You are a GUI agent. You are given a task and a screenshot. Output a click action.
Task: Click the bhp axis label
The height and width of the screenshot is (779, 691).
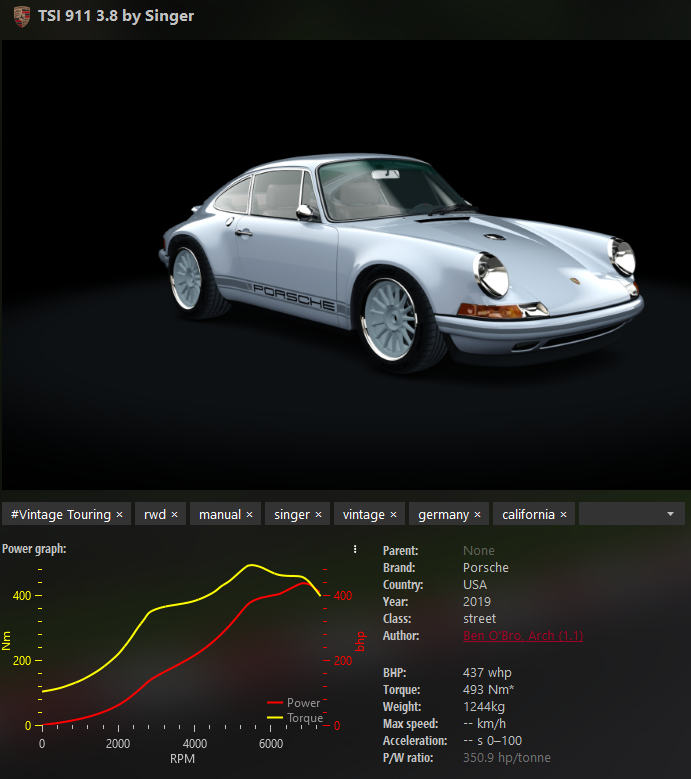(x=360, y=641)
